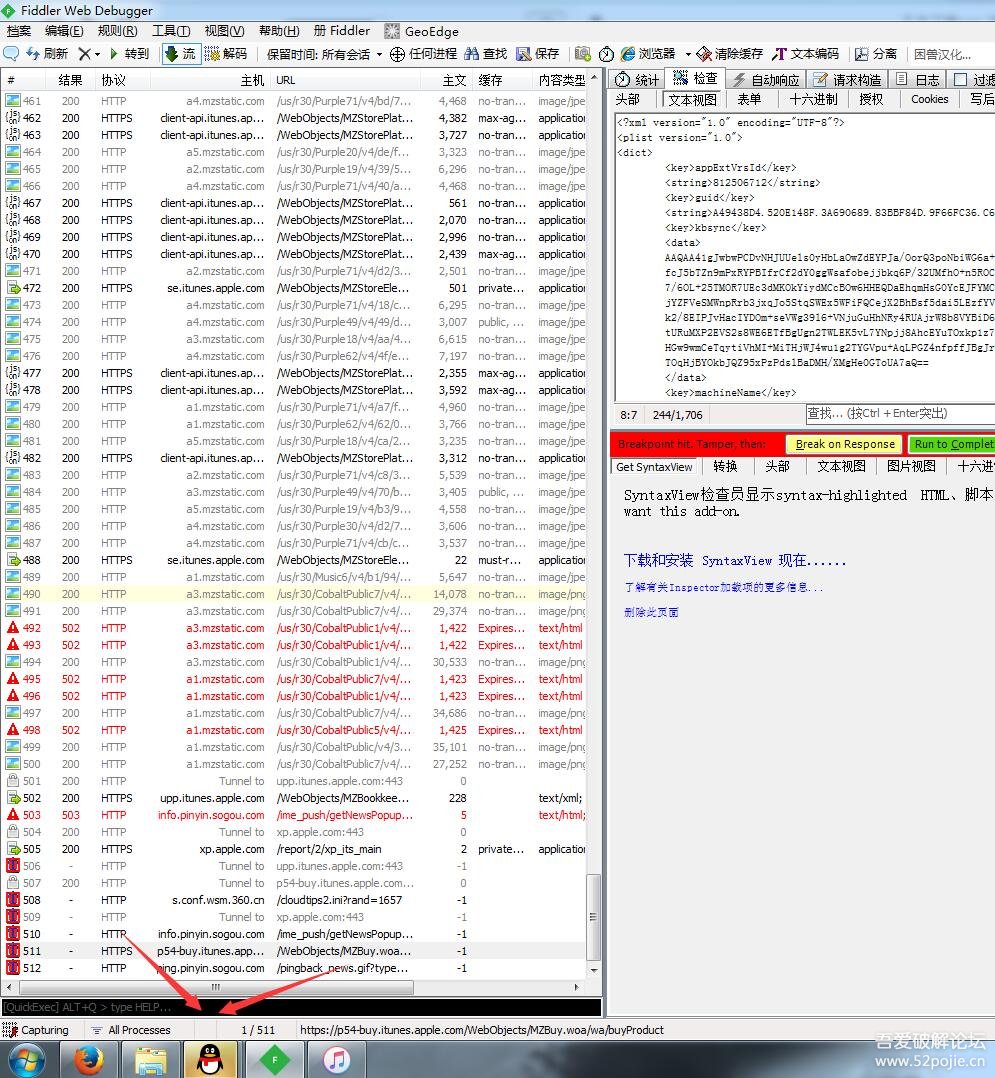Toggle the 解码 decode button
The width and height of the screenshot is (995, 1078).
(226, 54)
